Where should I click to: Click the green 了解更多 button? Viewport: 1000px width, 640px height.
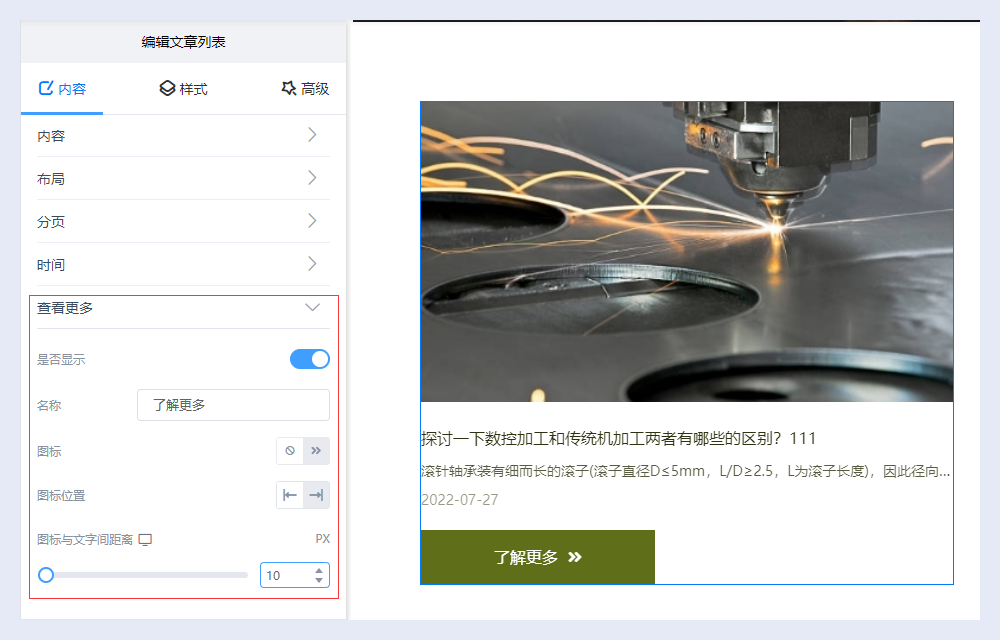coord(537,557)
